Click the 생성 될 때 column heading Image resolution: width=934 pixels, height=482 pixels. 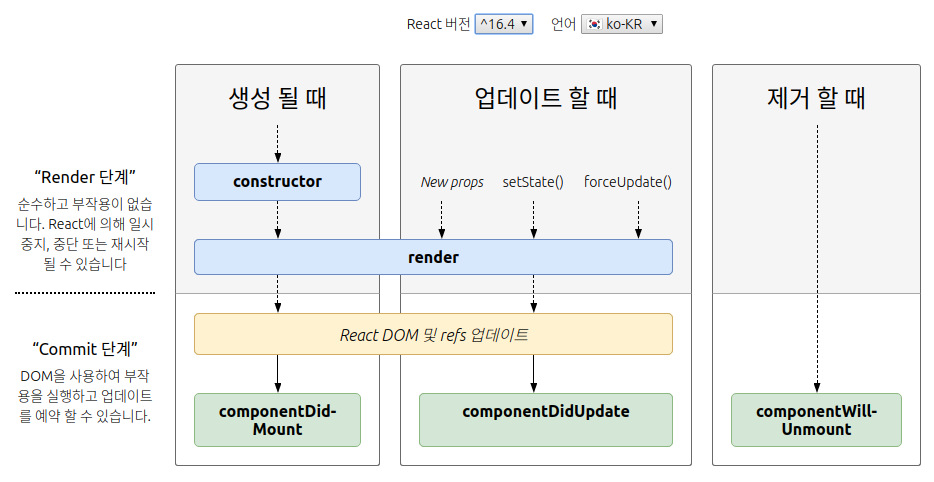click(278, 98)
